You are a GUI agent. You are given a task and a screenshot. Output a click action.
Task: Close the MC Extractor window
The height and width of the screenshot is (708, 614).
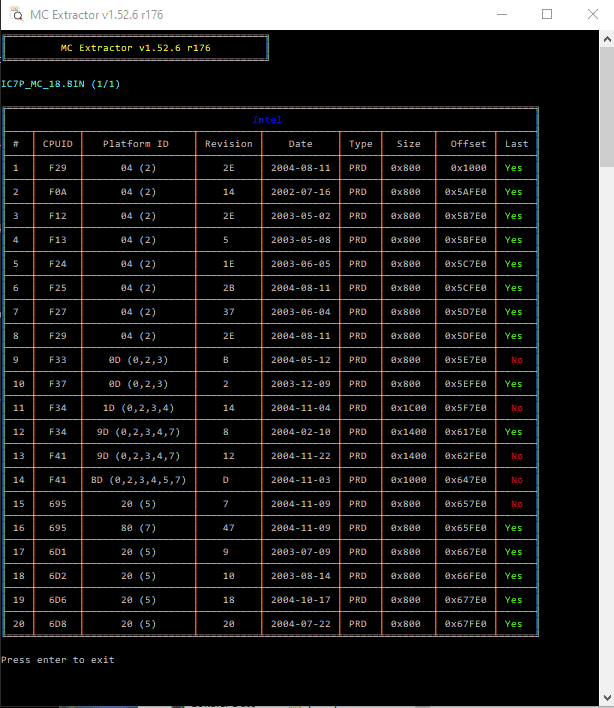tap(593, 14)
